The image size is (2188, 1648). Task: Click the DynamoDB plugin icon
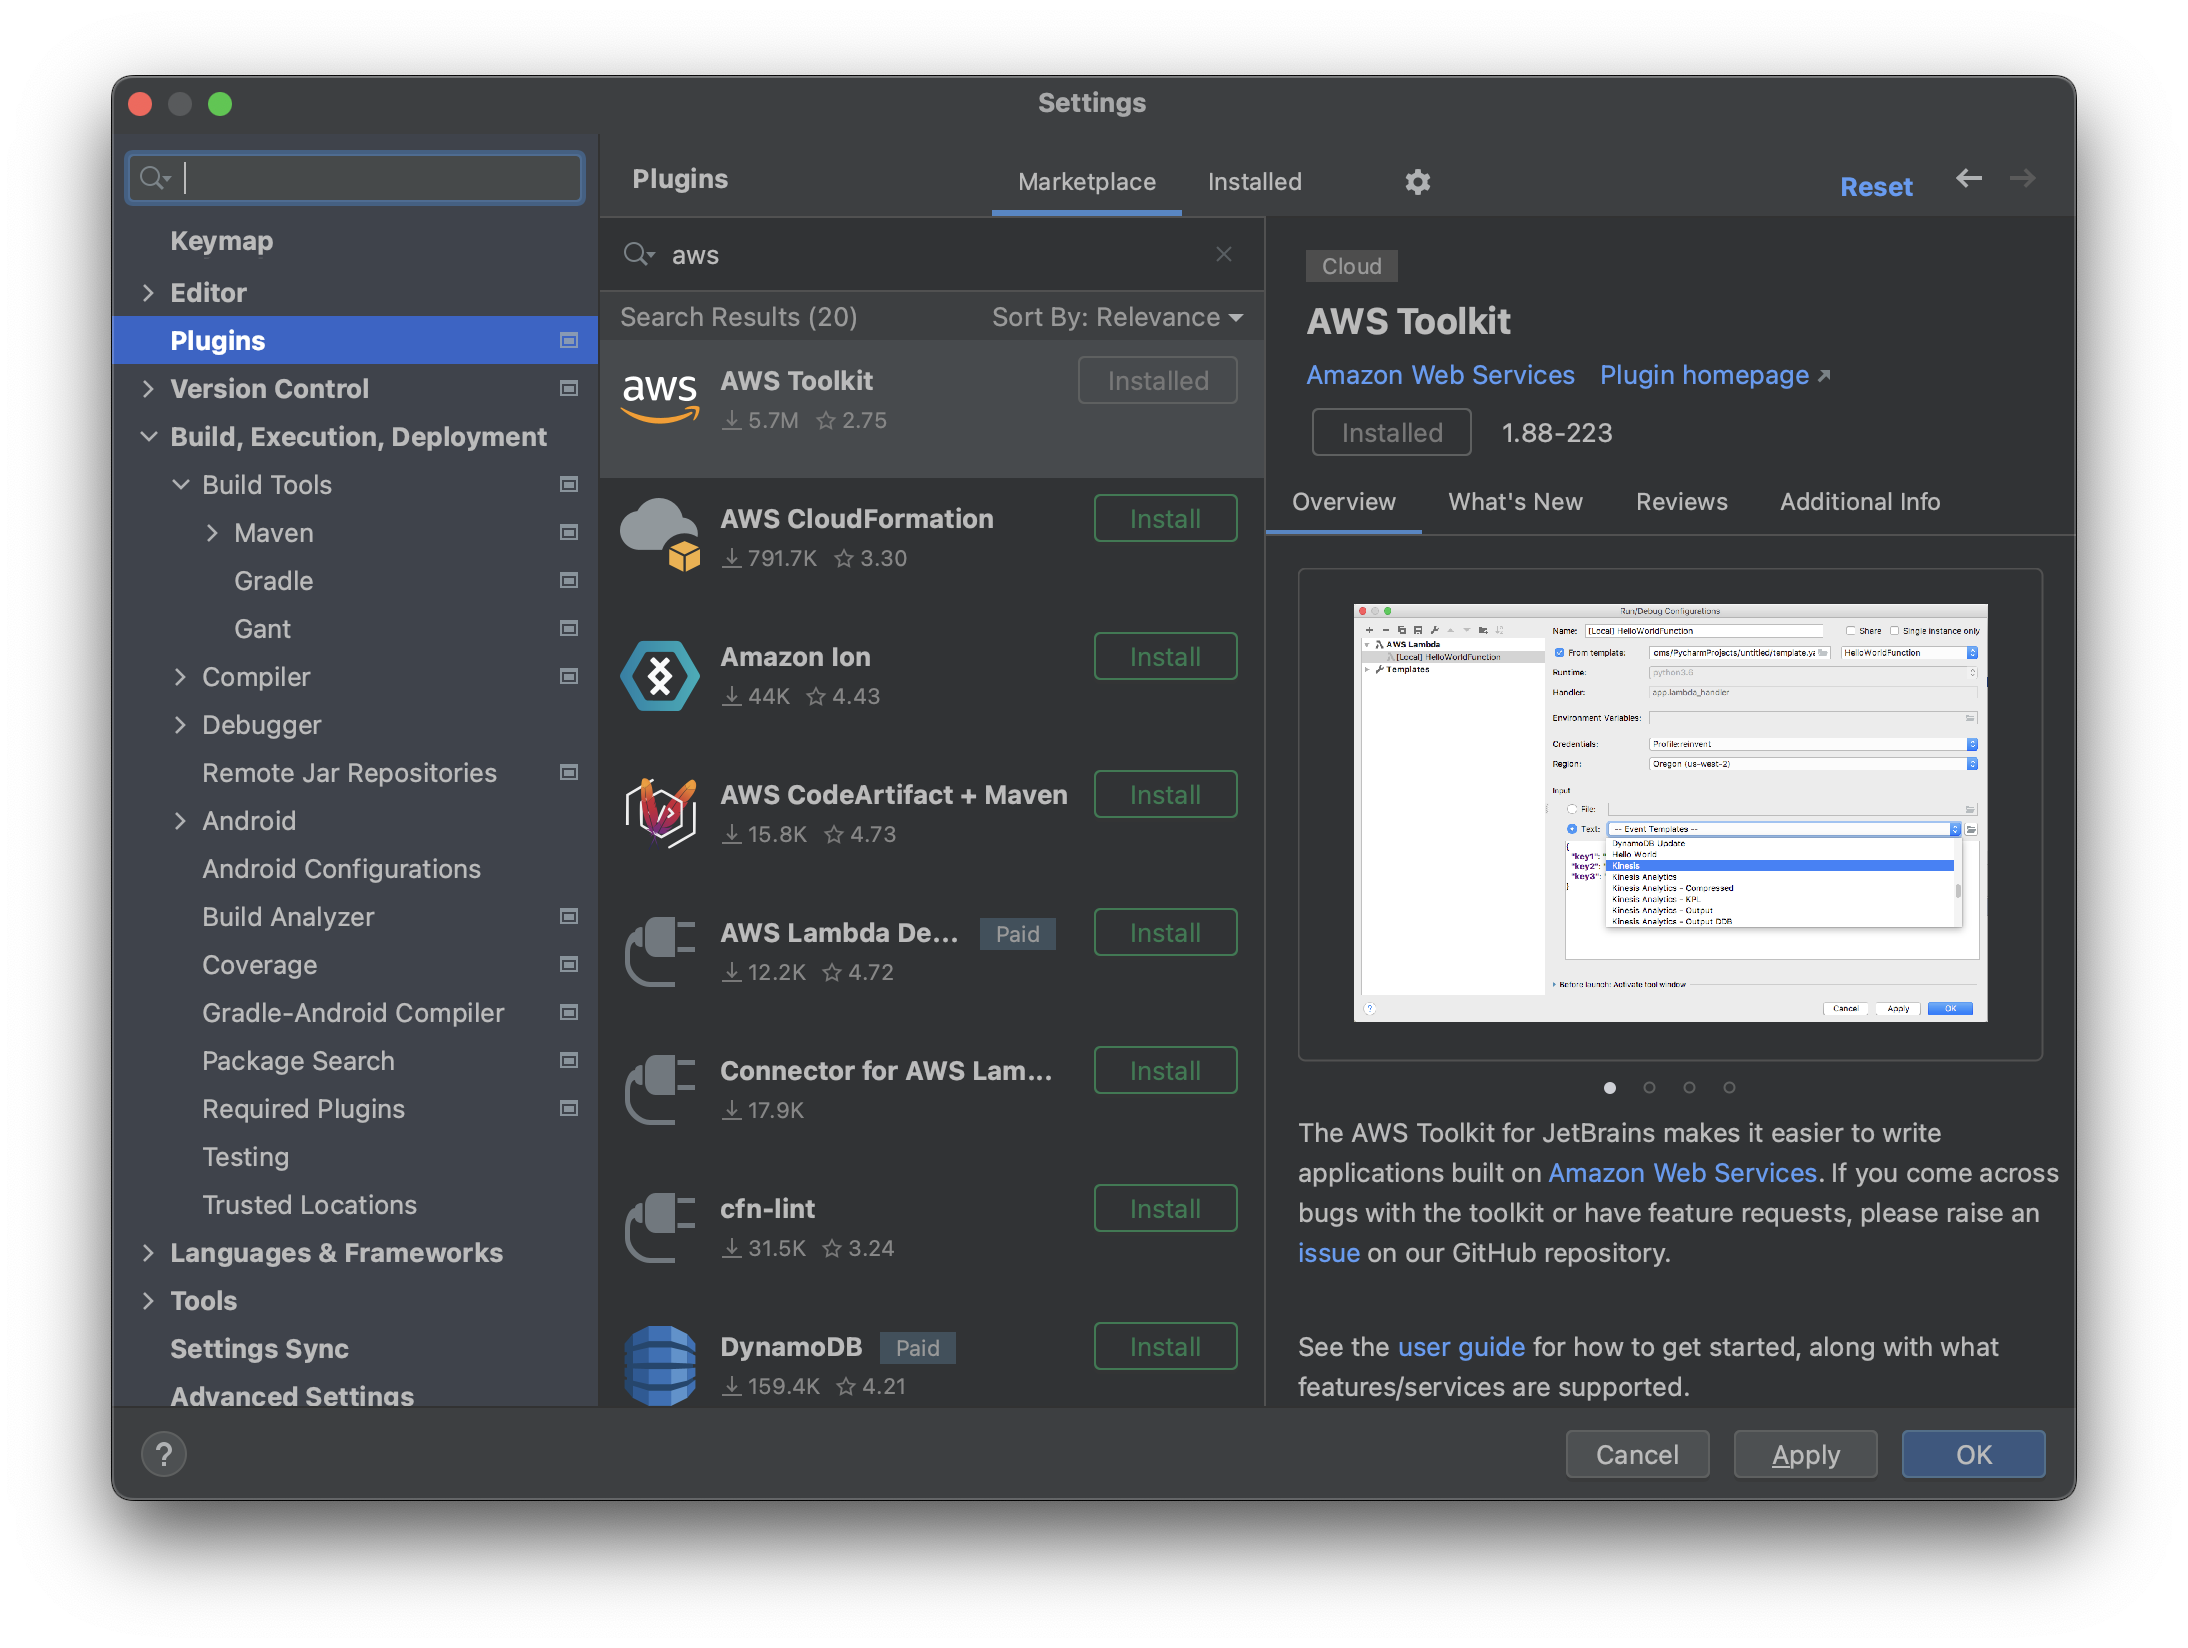click(x=659, y=1365)
